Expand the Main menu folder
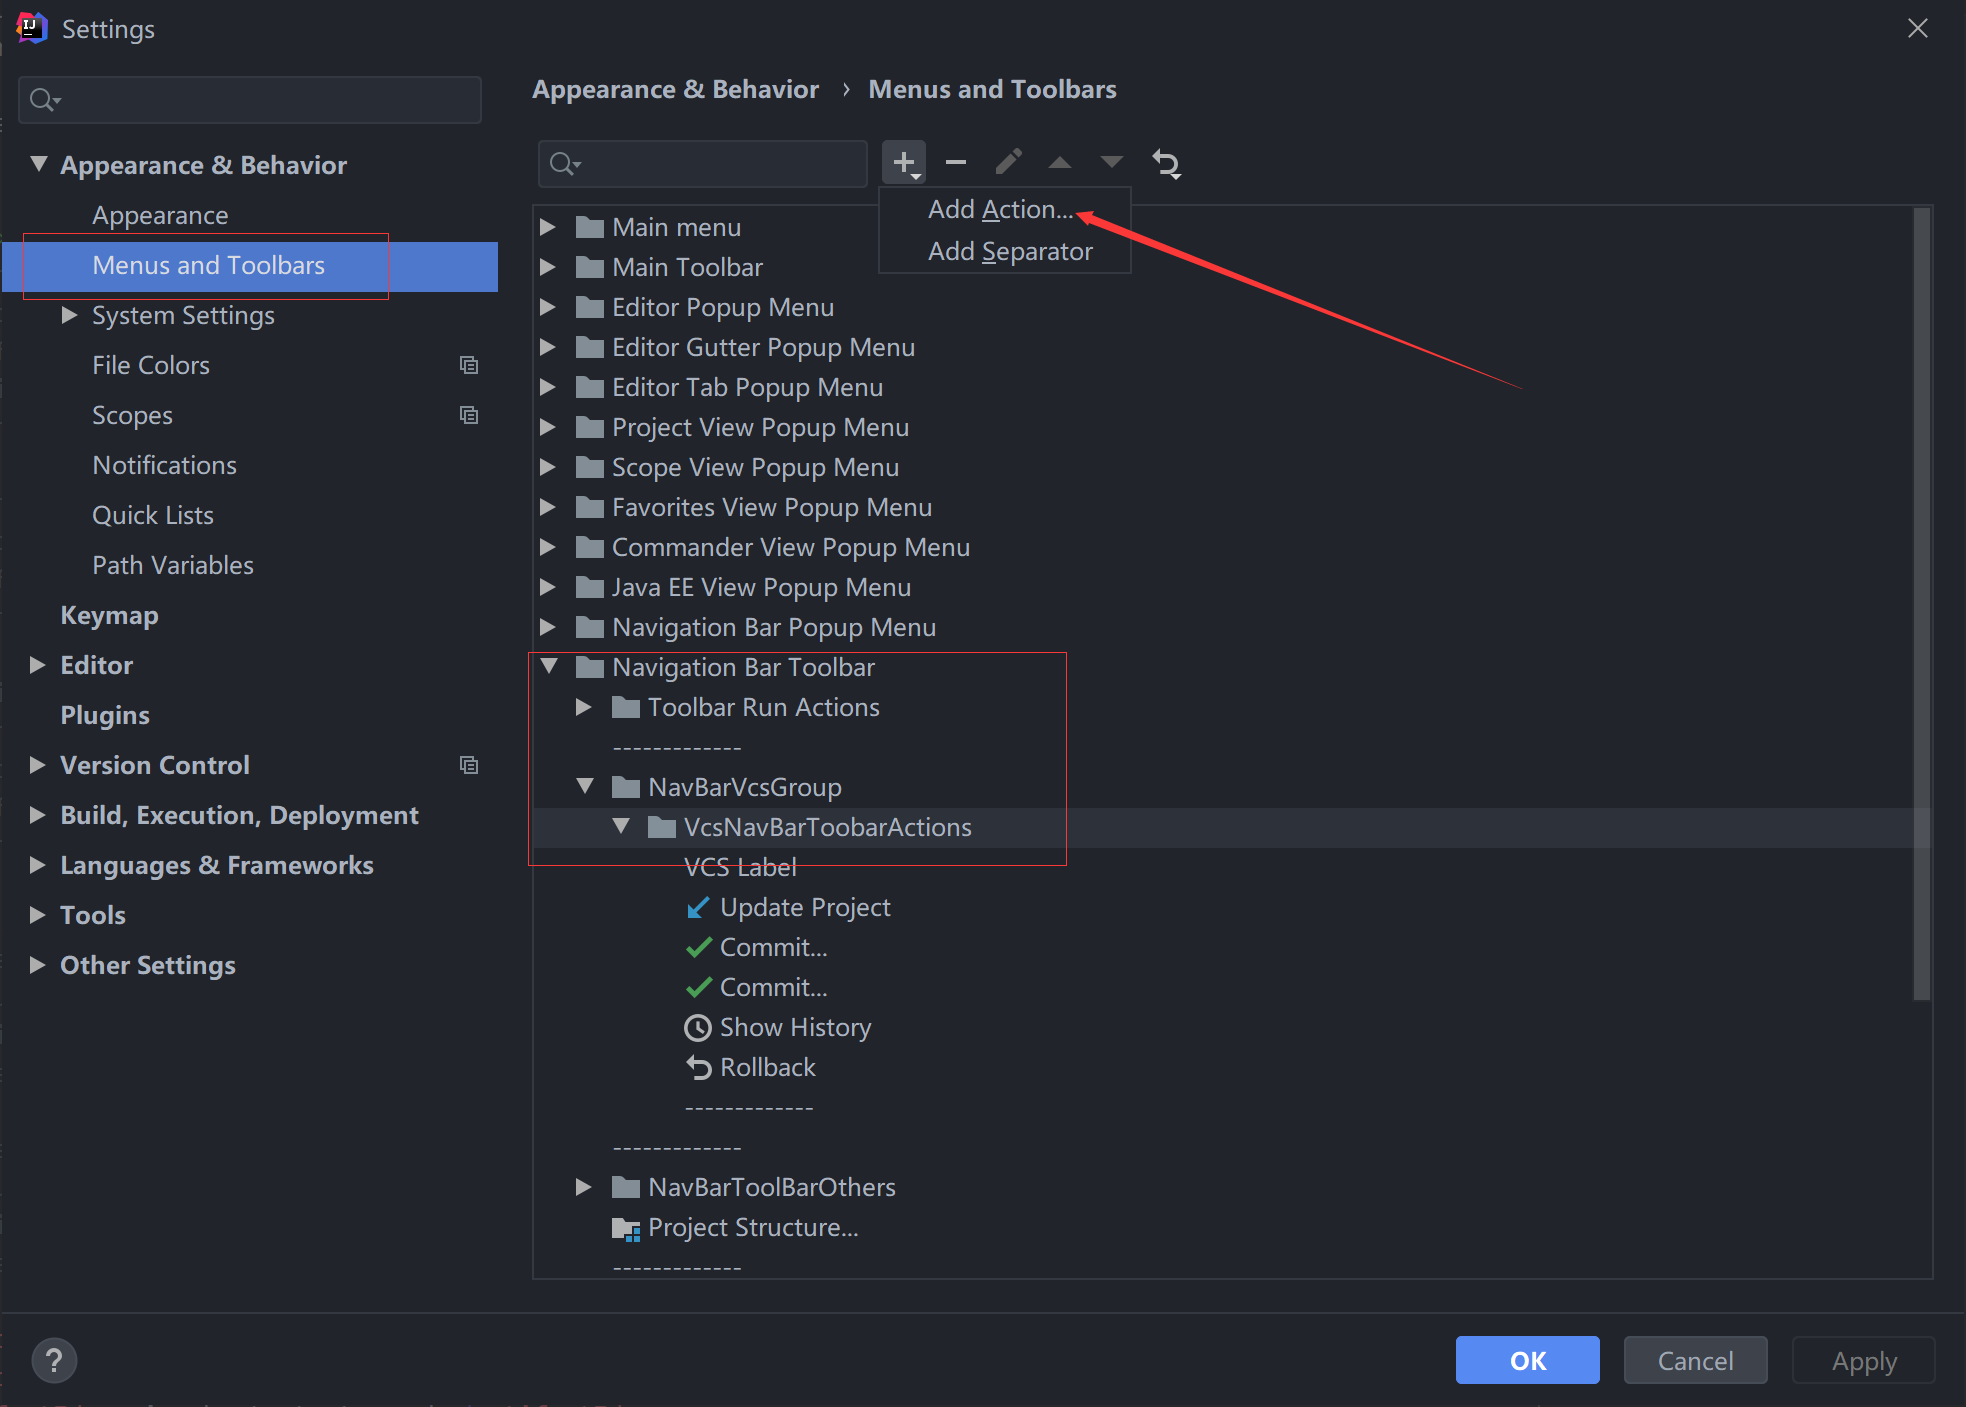Viewport: 1966px width, 1407px height. [x=548, y=227]
